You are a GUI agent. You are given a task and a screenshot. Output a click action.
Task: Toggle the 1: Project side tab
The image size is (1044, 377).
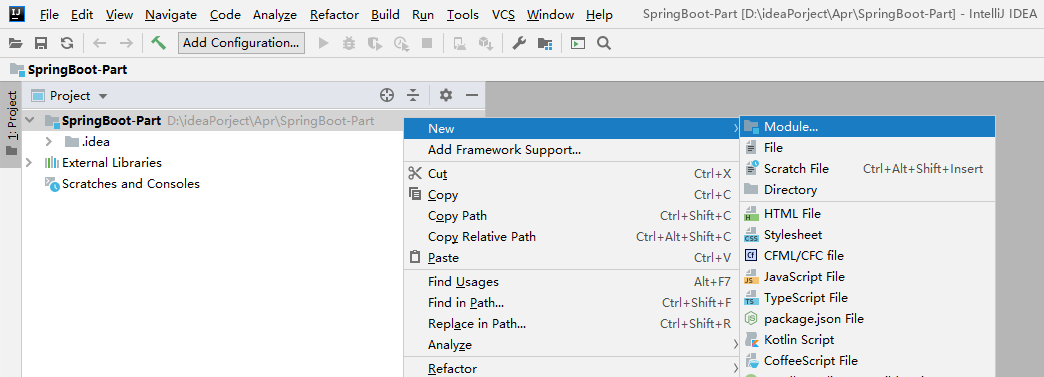[11, 123]
